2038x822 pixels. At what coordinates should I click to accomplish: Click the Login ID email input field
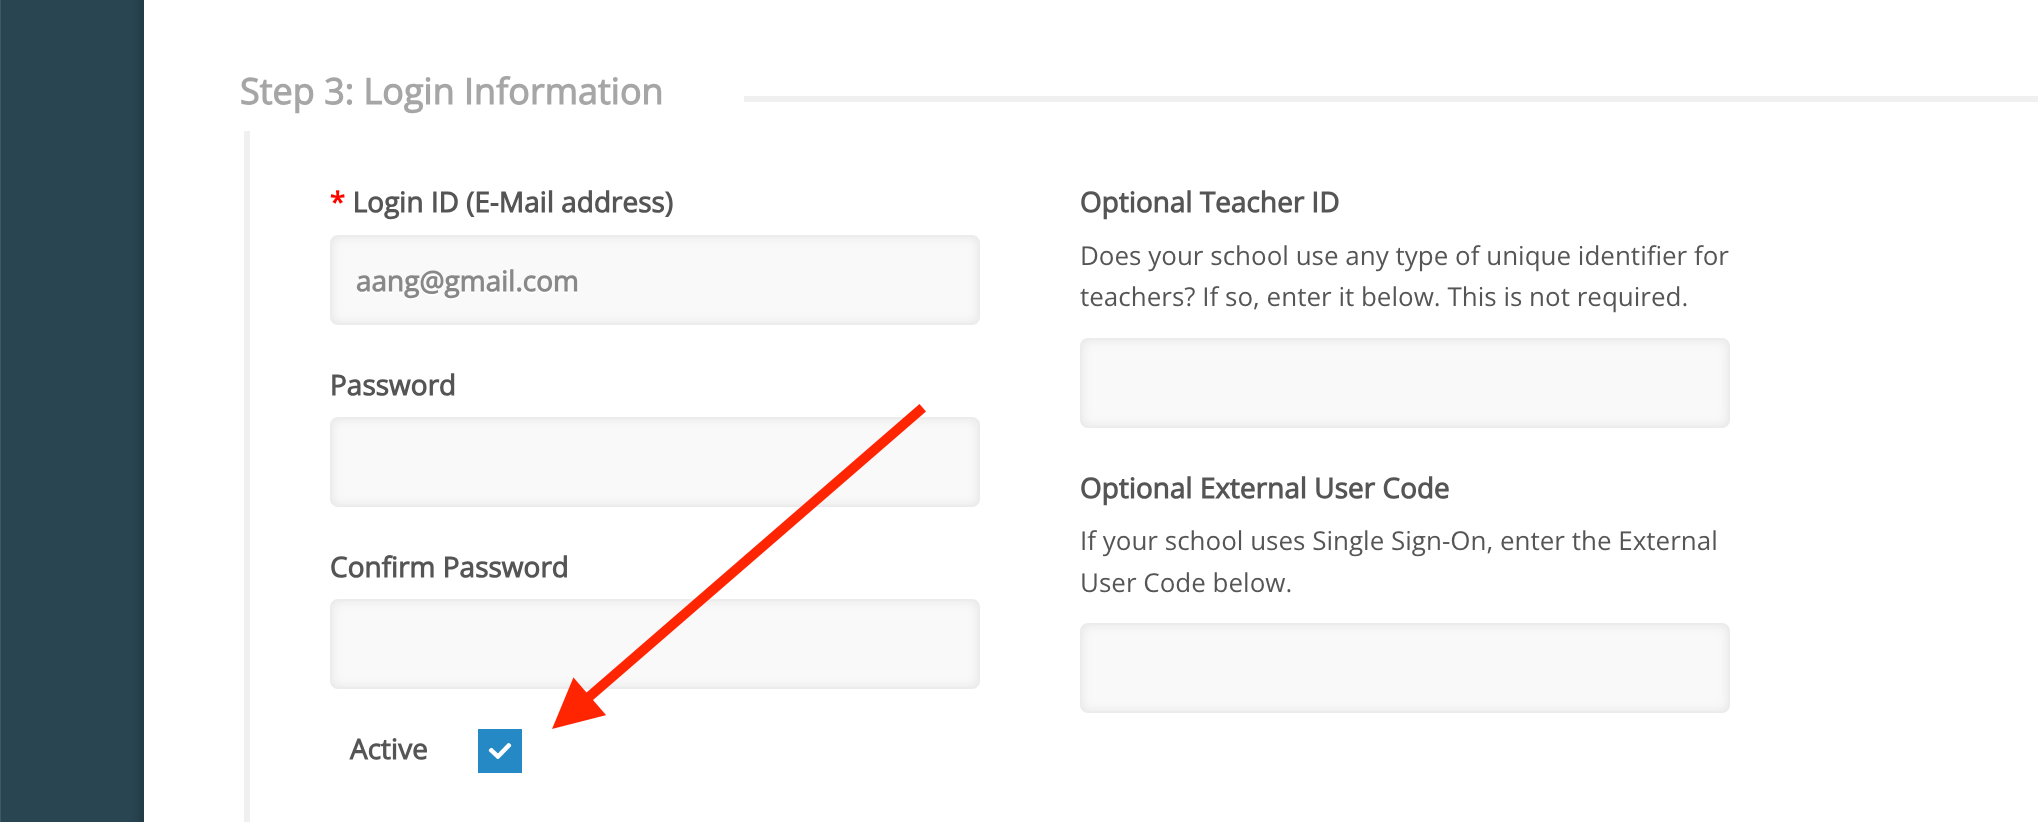coord(654,280)
